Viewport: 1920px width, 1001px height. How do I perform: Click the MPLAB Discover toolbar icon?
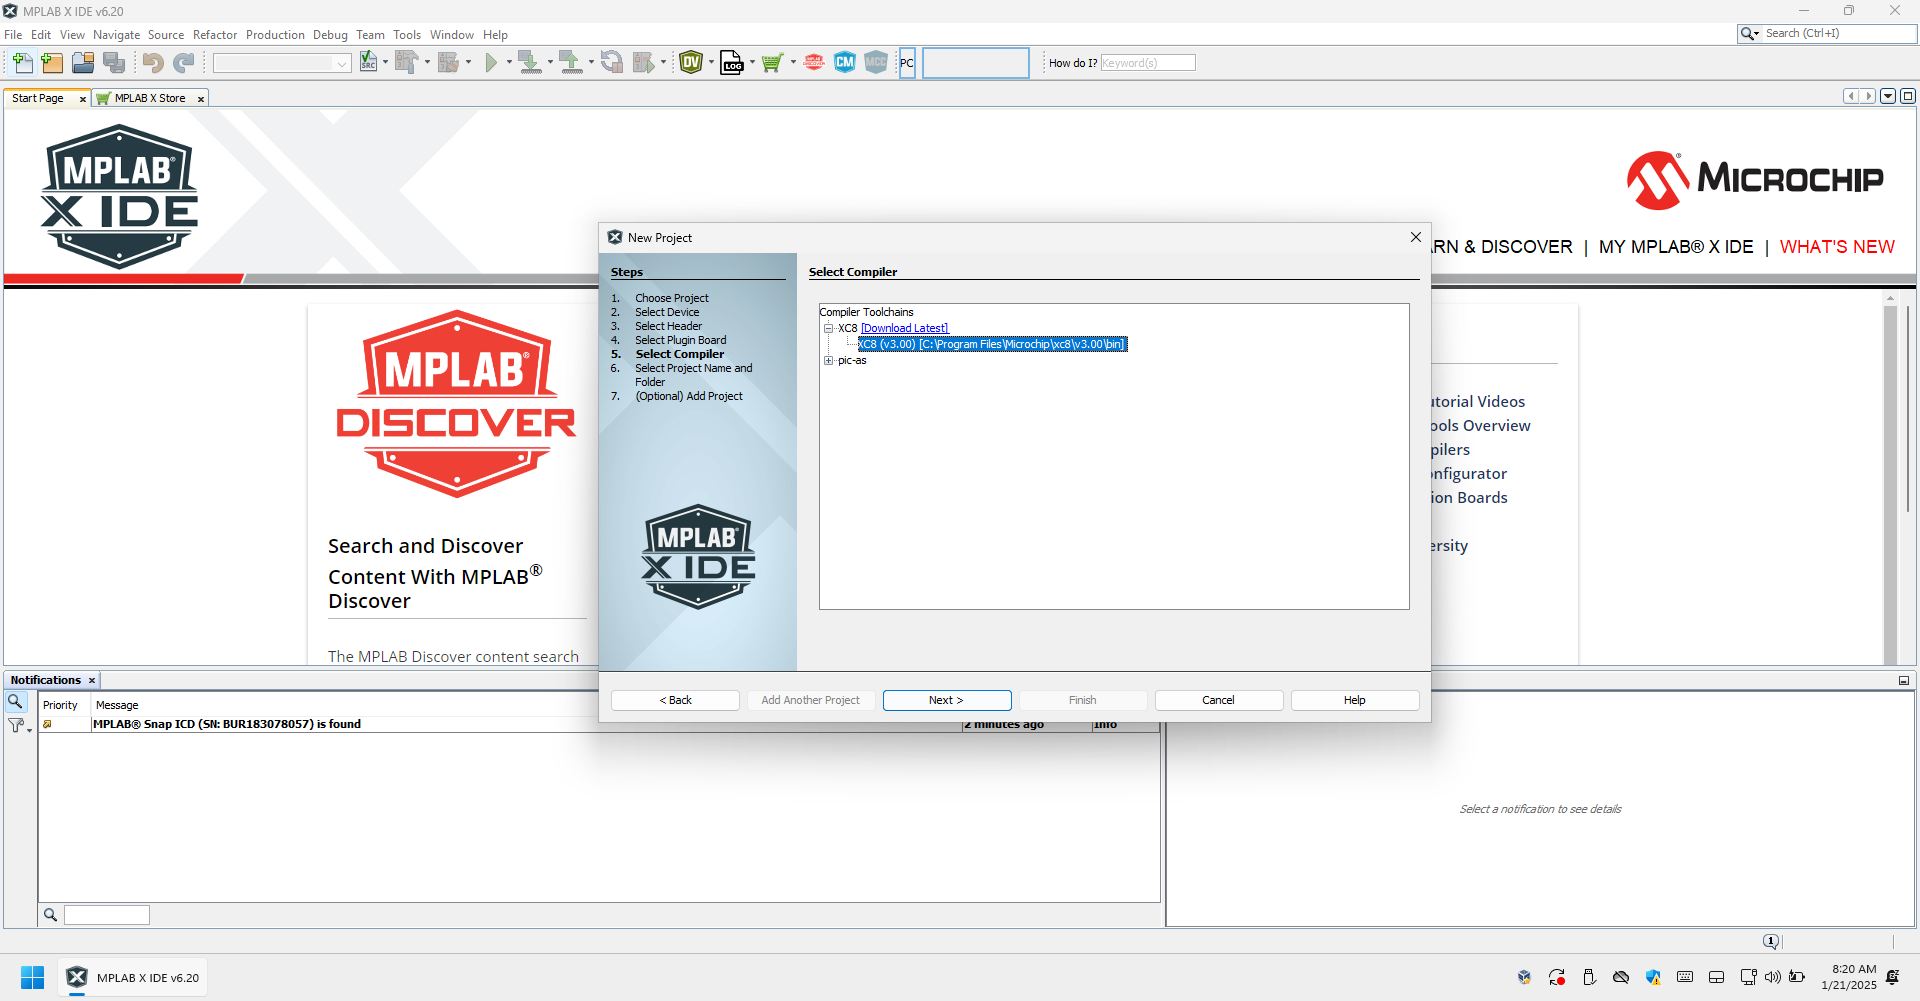[x=814, y=63]
